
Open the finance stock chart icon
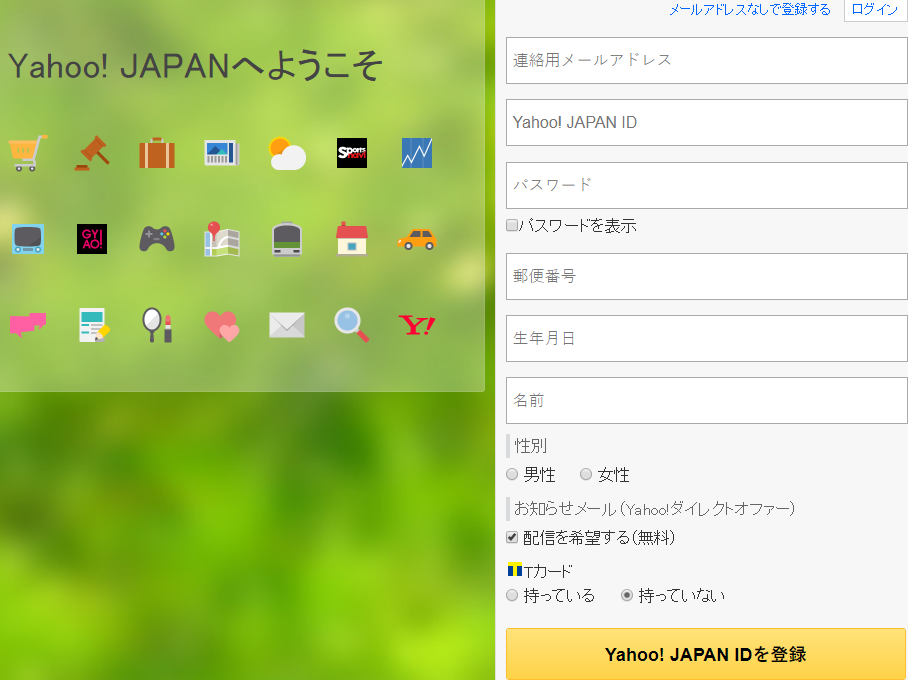coord(417,153)
